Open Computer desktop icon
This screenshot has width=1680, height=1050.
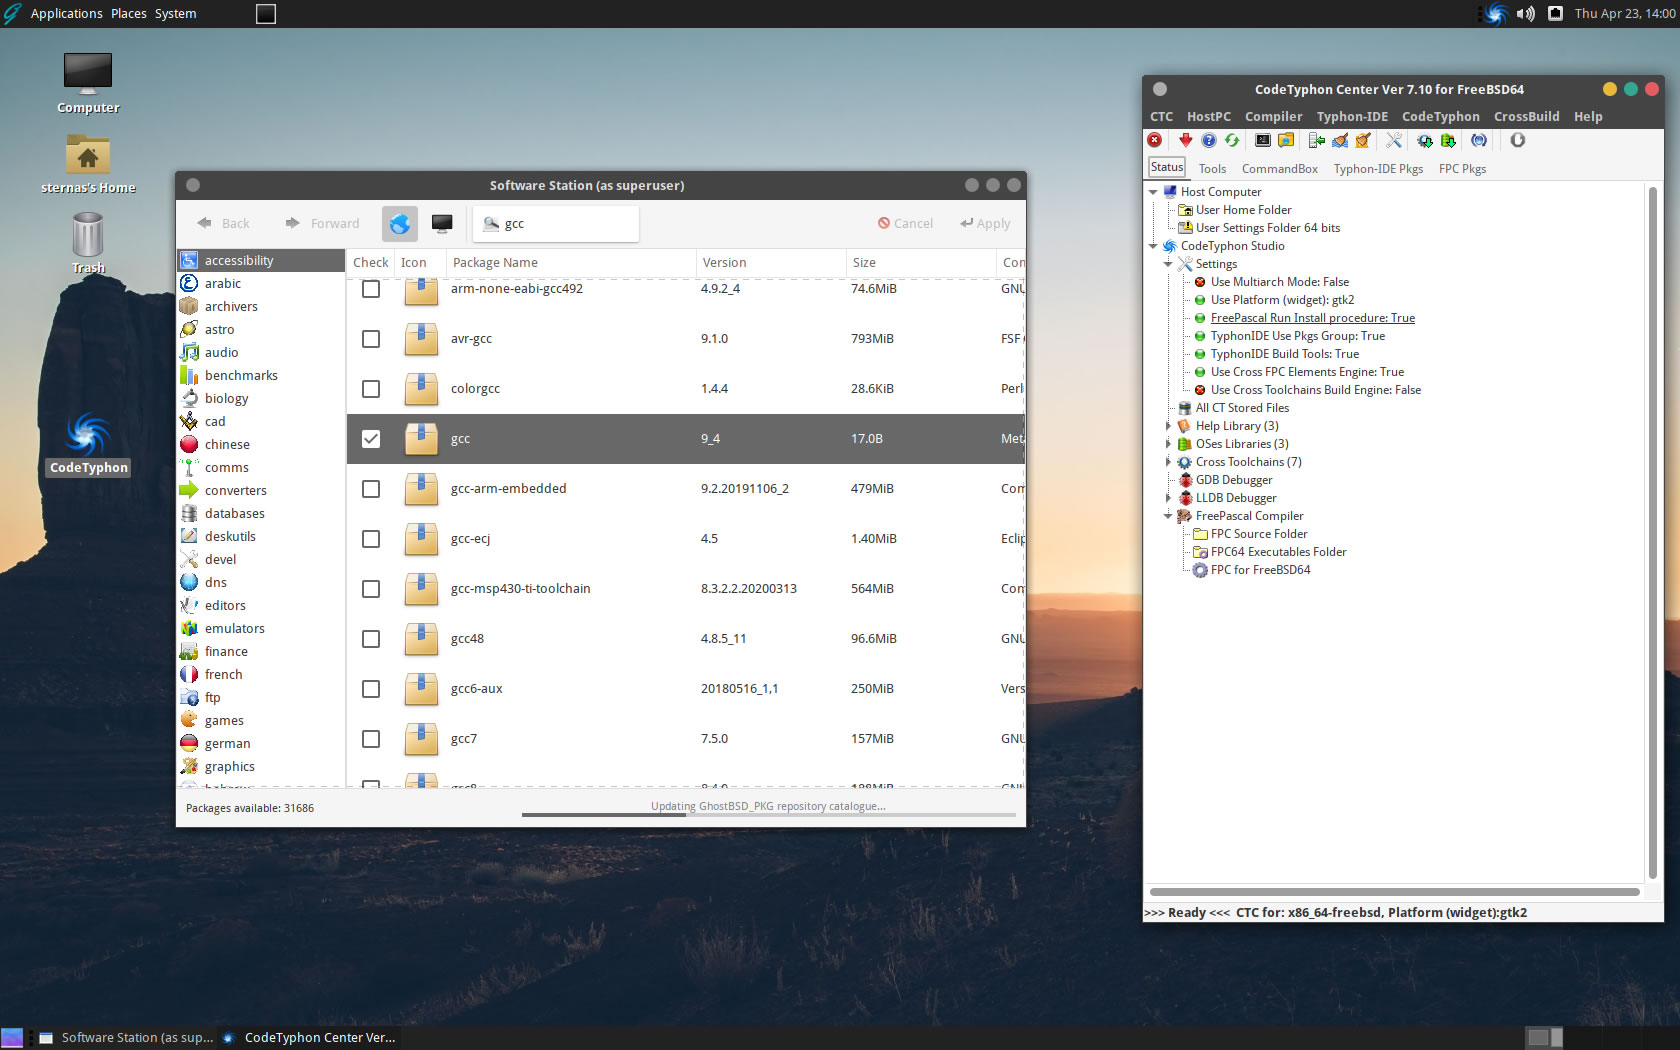click(x=88, y=83)
